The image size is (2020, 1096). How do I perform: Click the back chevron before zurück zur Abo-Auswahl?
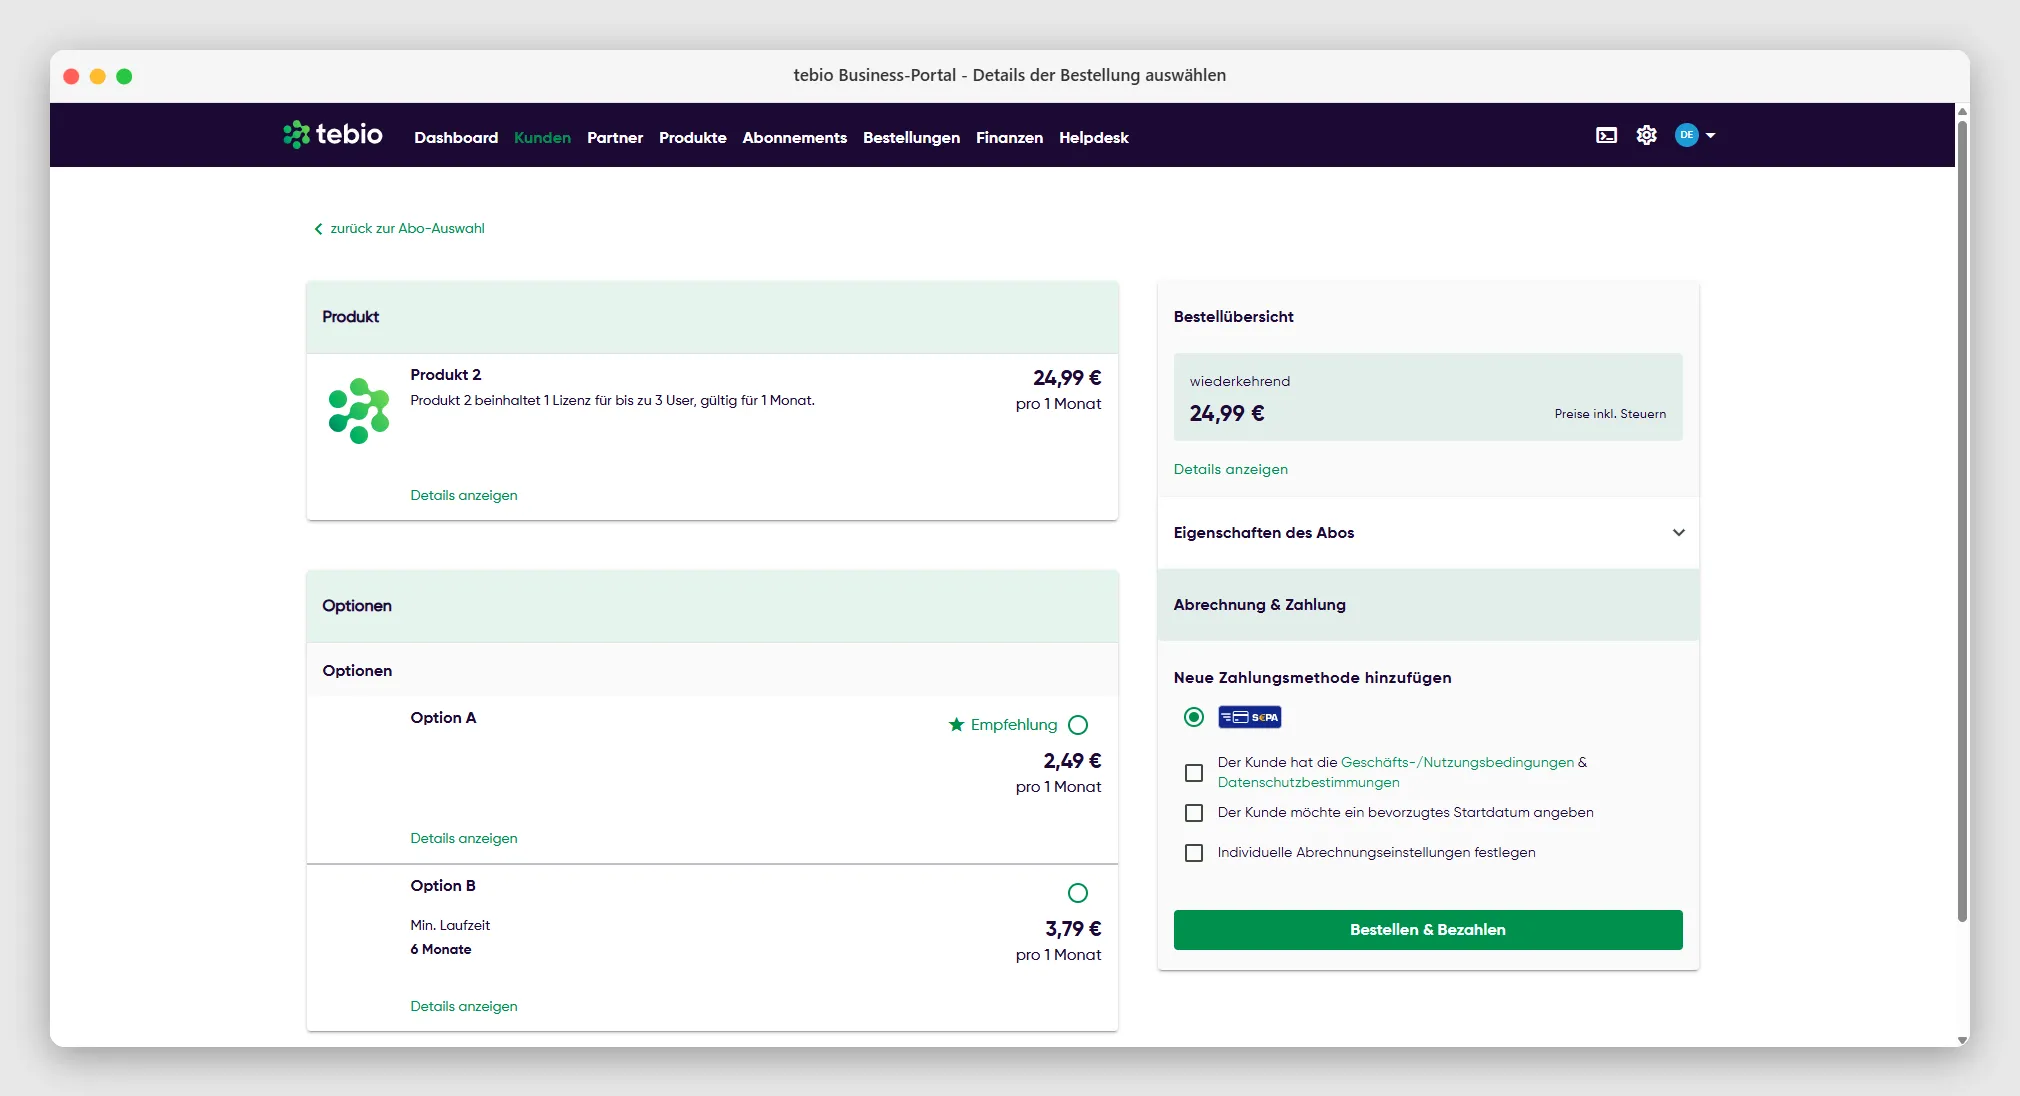tap(318, 229)
